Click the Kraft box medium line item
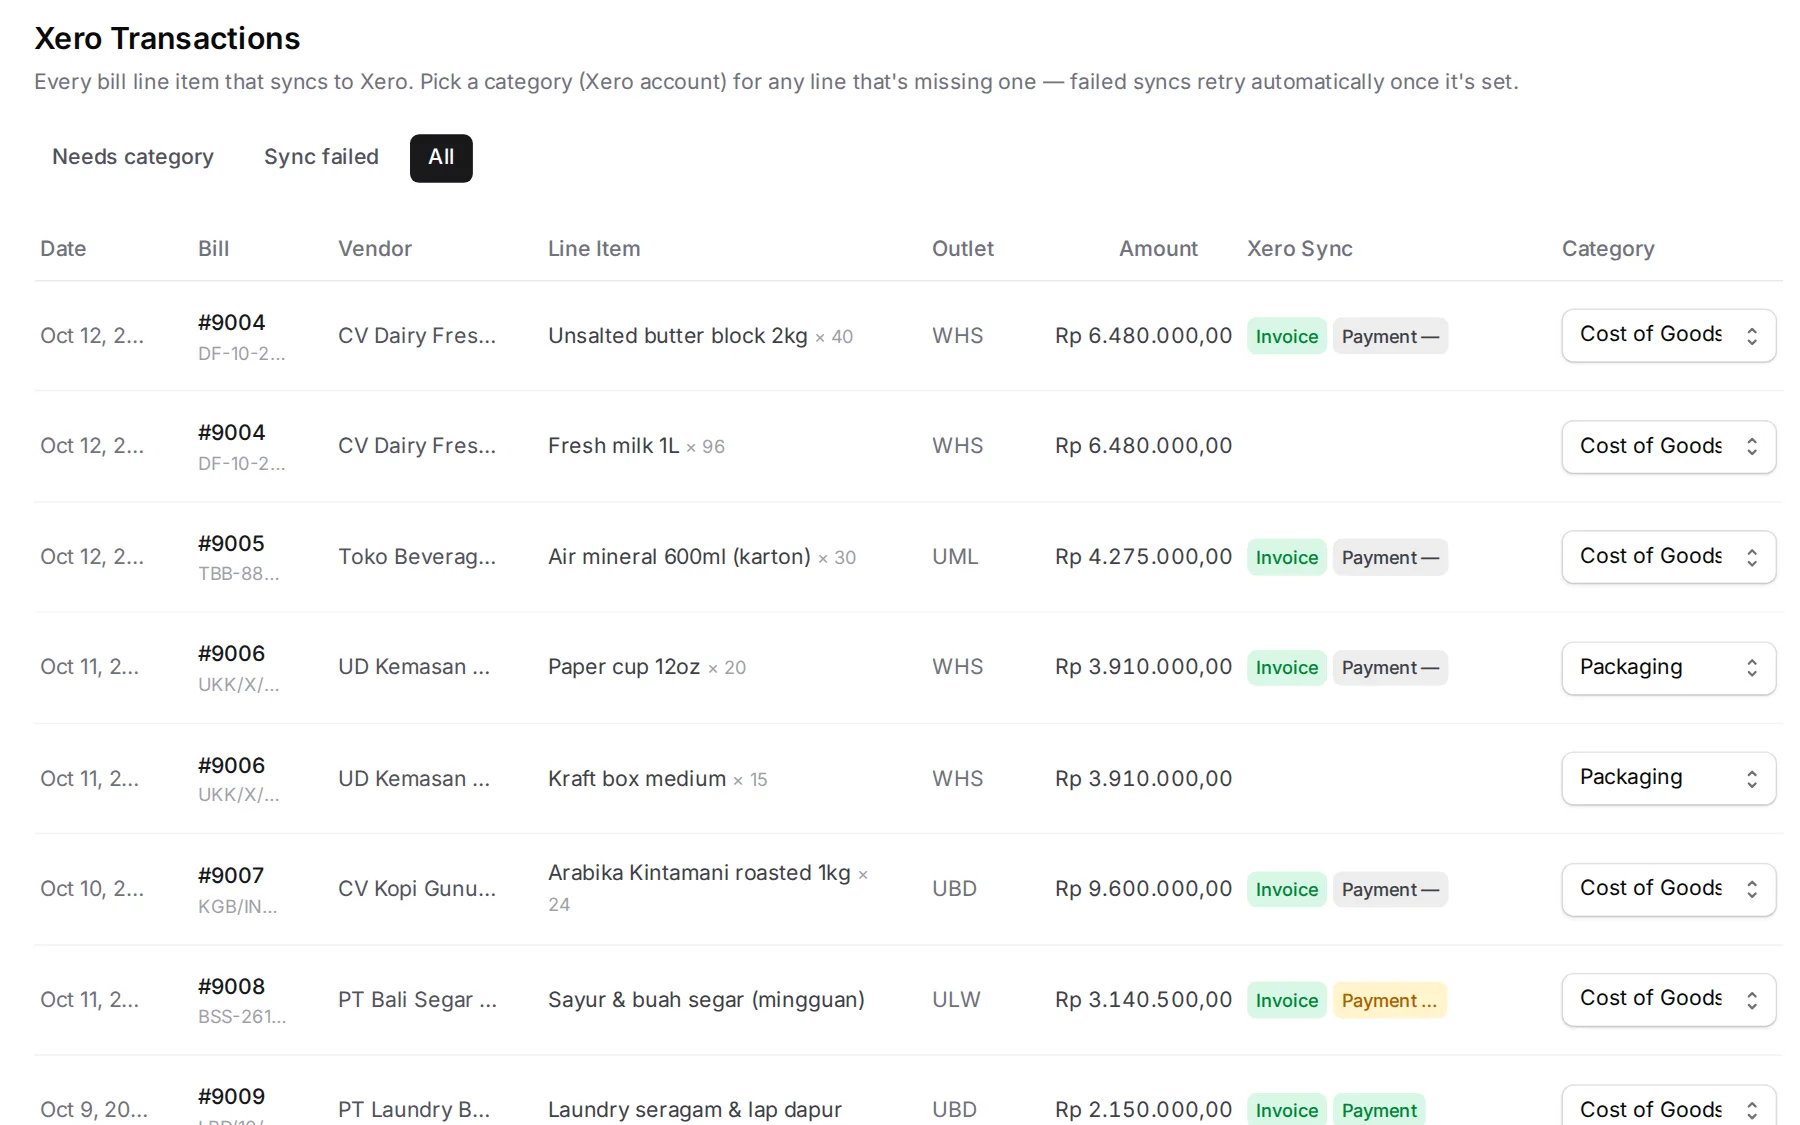This screenshot has width=1800, height=1125. click(x=658, y=779)
